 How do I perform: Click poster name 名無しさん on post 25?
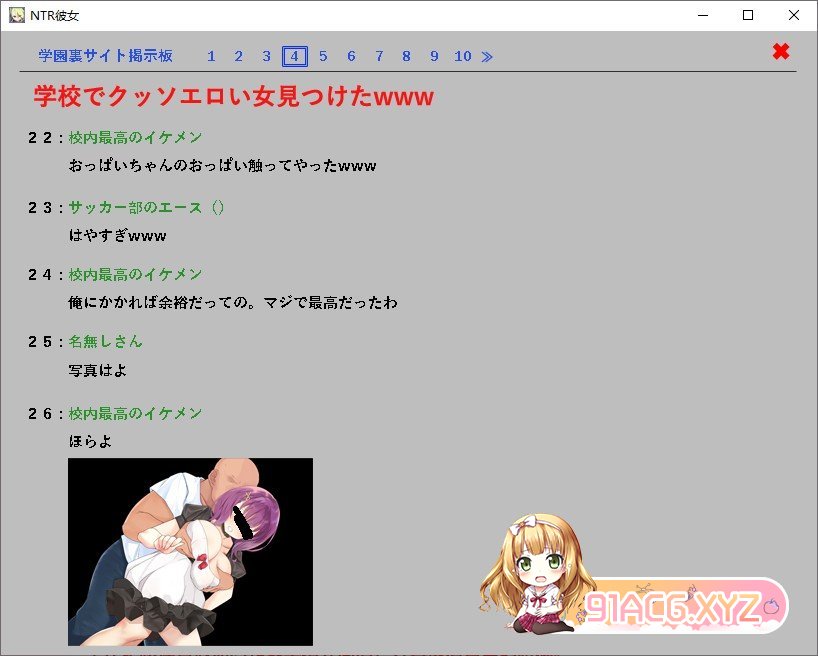coord(105,342)
